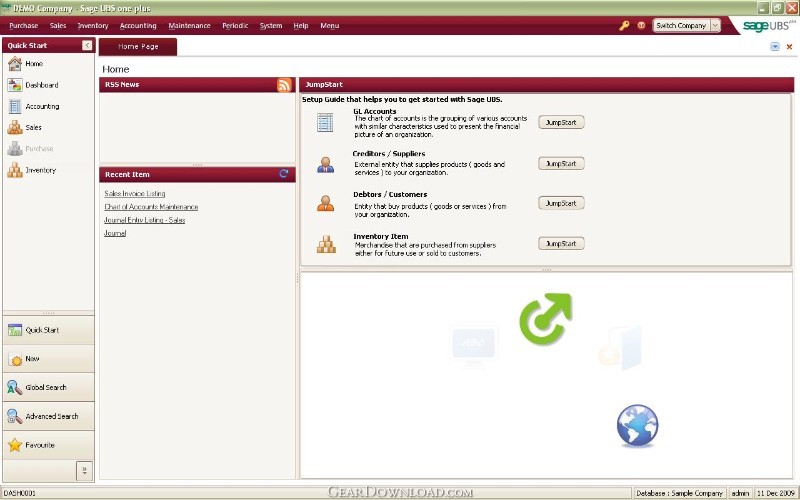Select the Home Page tab
This screenshot has width=800, height=500.
(x=138, y=46)
